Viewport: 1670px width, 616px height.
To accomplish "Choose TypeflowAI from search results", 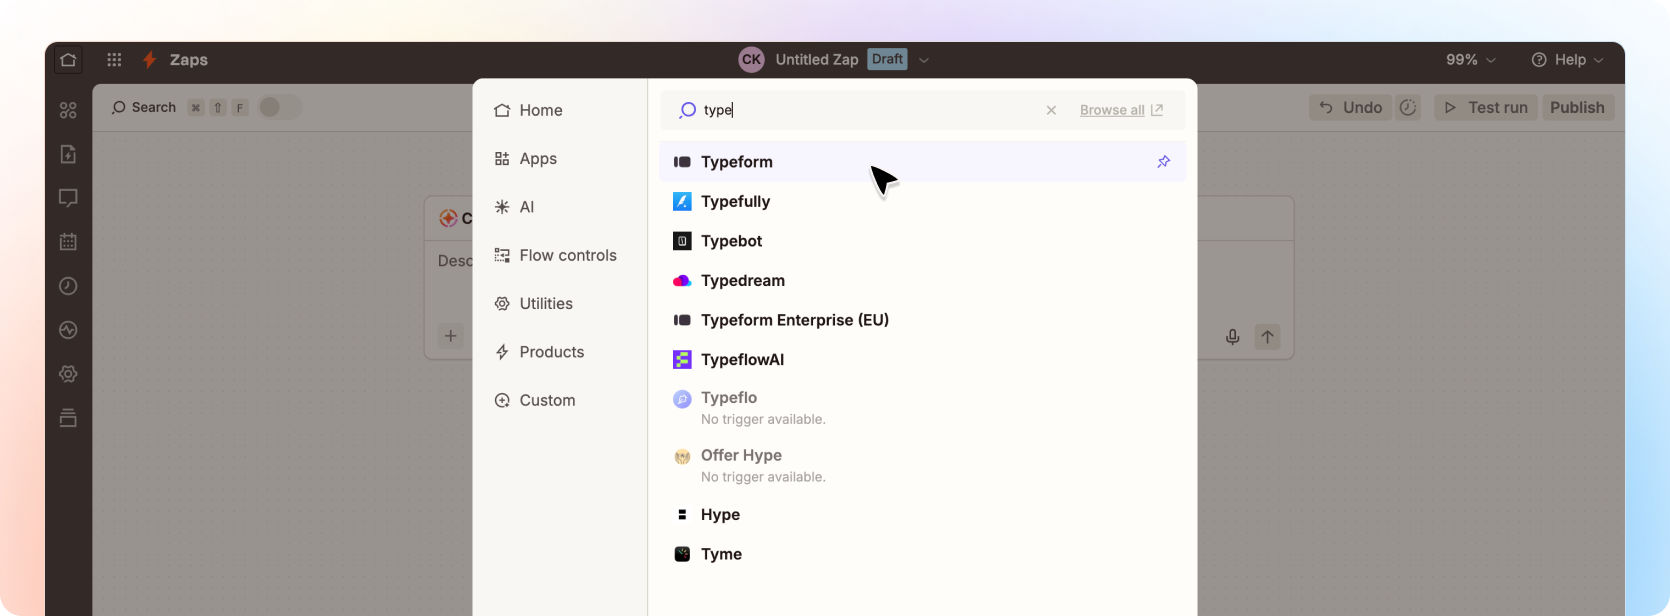I will point(922,359).
